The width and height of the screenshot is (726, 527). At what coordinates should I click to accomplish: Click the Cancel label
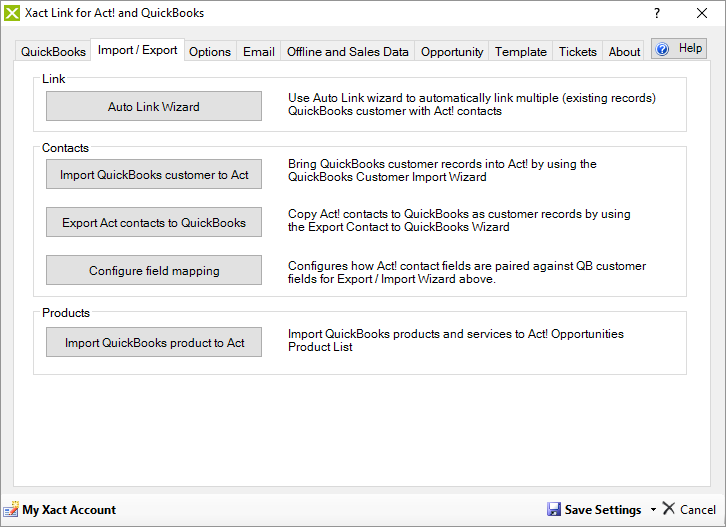click(x=698, y=509)
